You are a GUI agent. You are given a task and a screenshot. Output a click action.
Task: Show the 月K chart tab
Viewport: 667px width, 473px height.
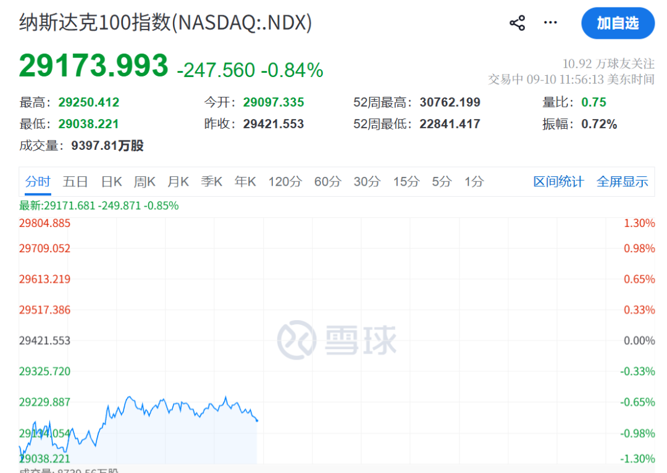coord(178,182)
